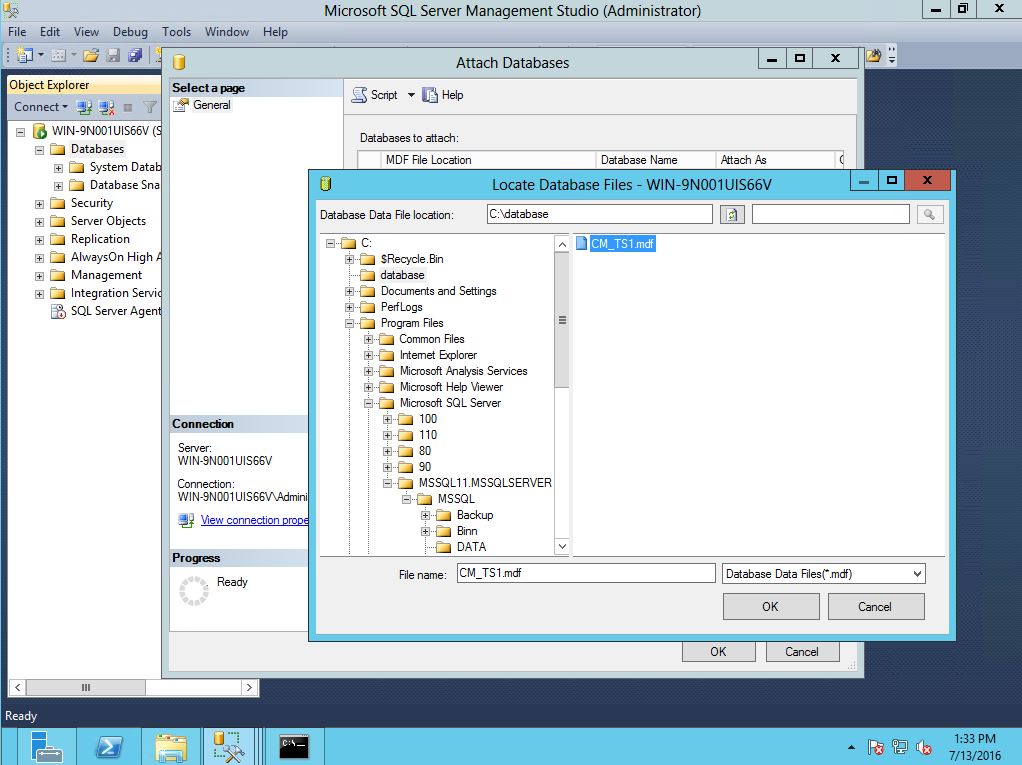Click the Action Center flag tray icon
This screenshot has height=765, width=1022.
click(876, 747)
